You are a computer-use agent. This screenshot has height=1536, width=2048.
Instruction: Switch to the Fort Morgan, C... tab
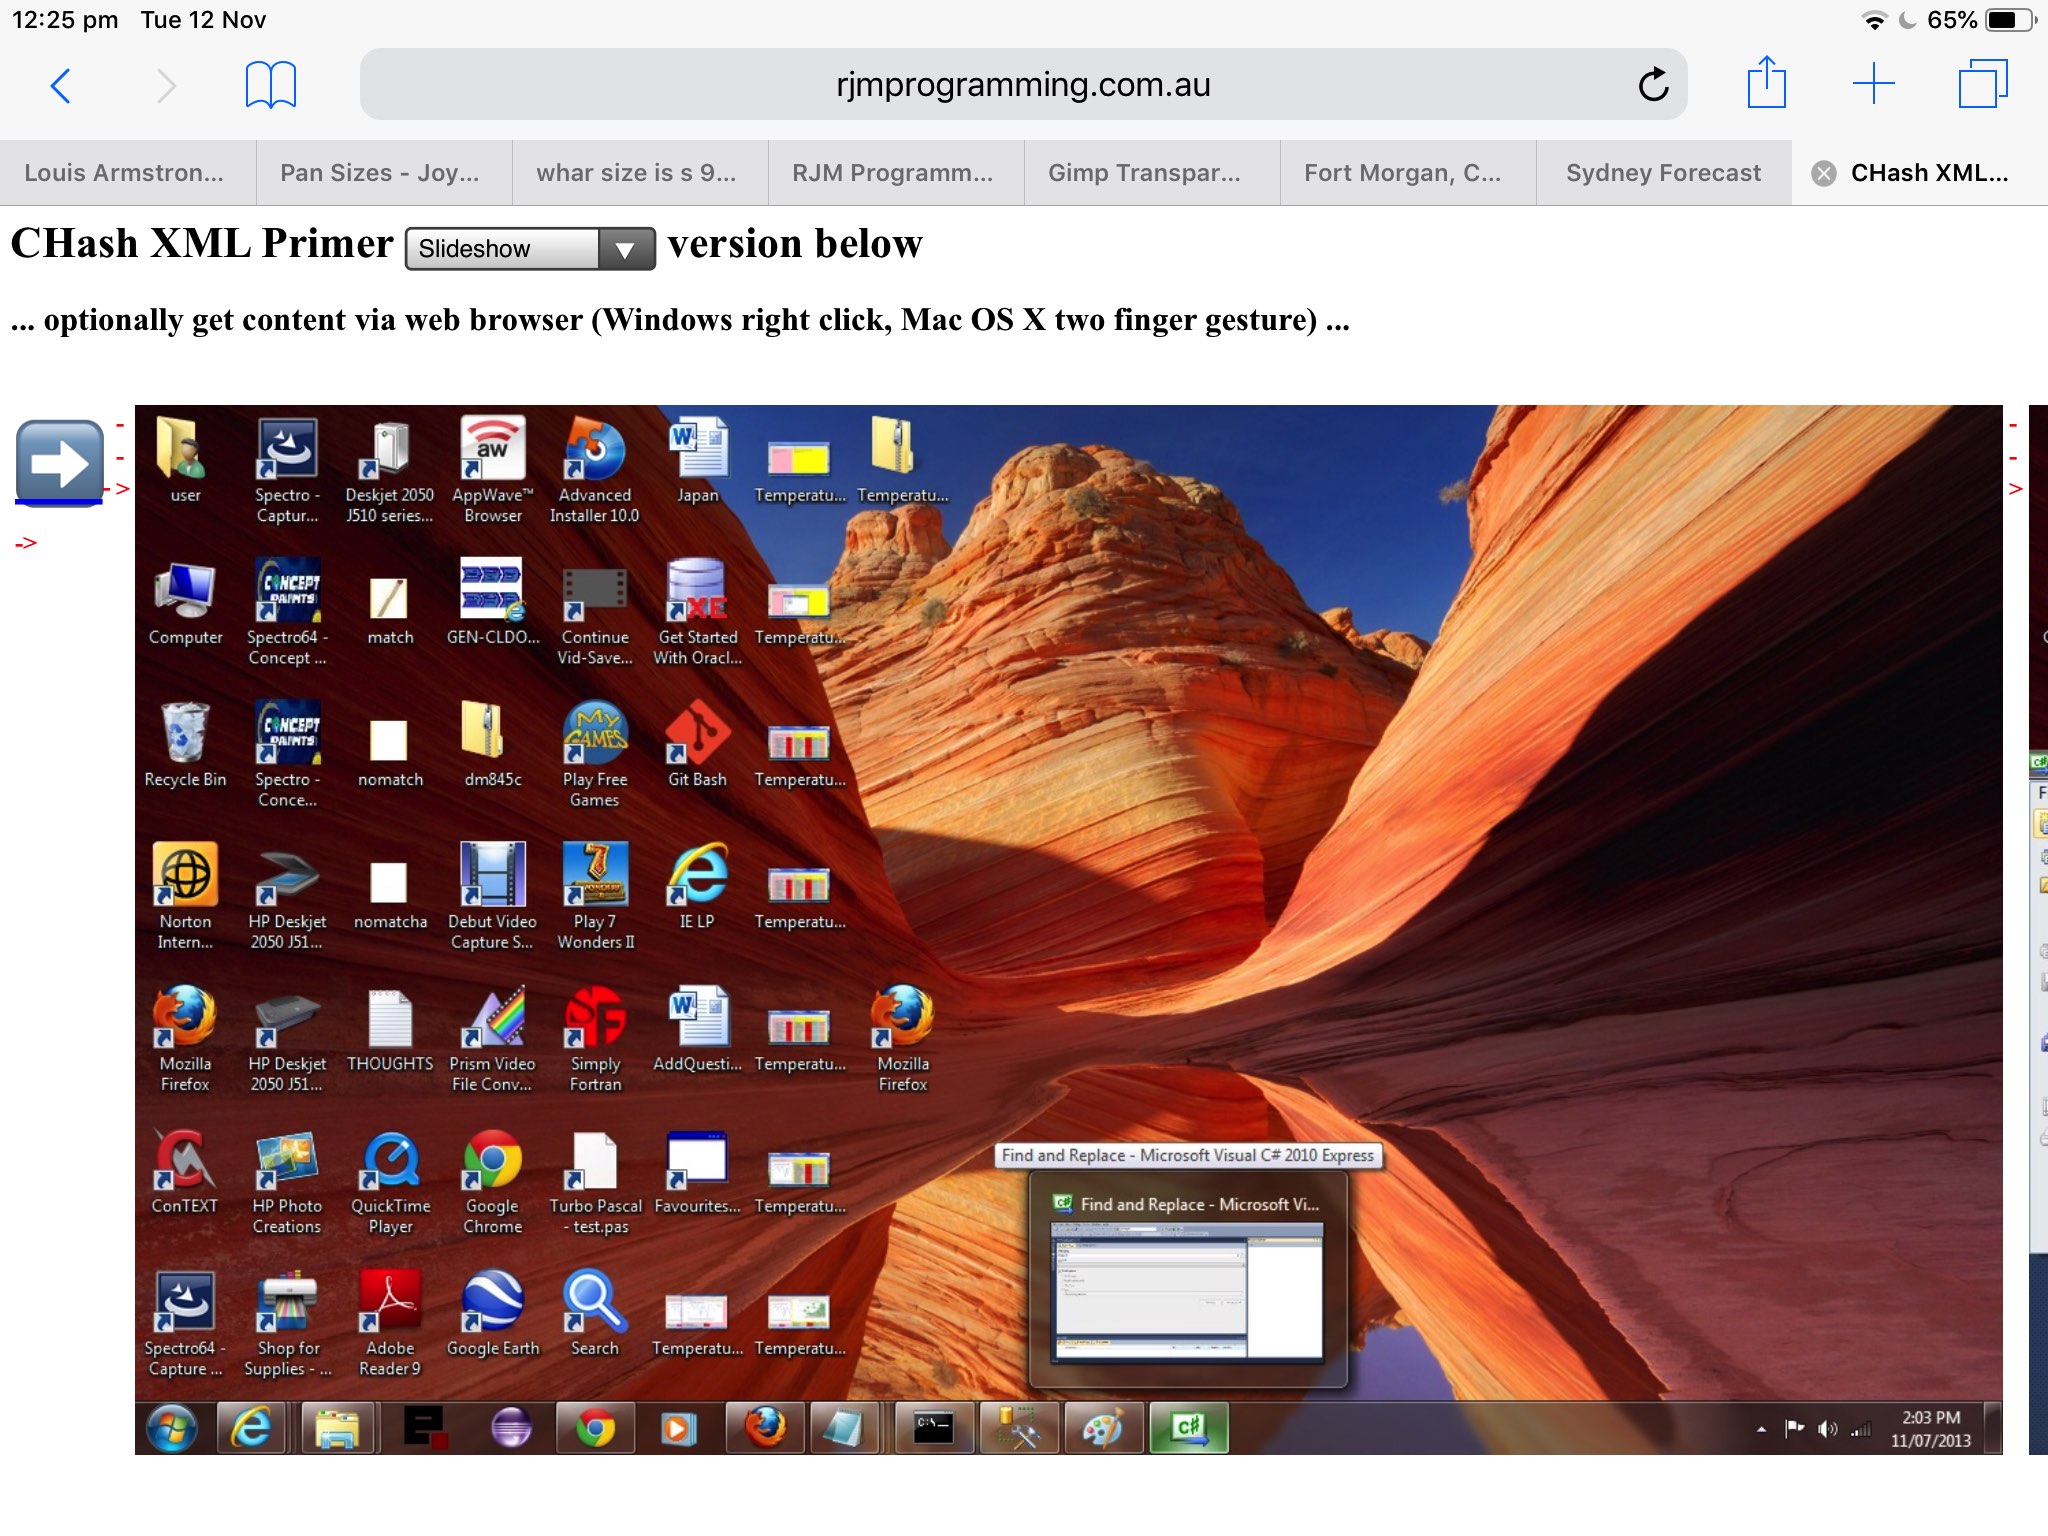[1408, 173]
